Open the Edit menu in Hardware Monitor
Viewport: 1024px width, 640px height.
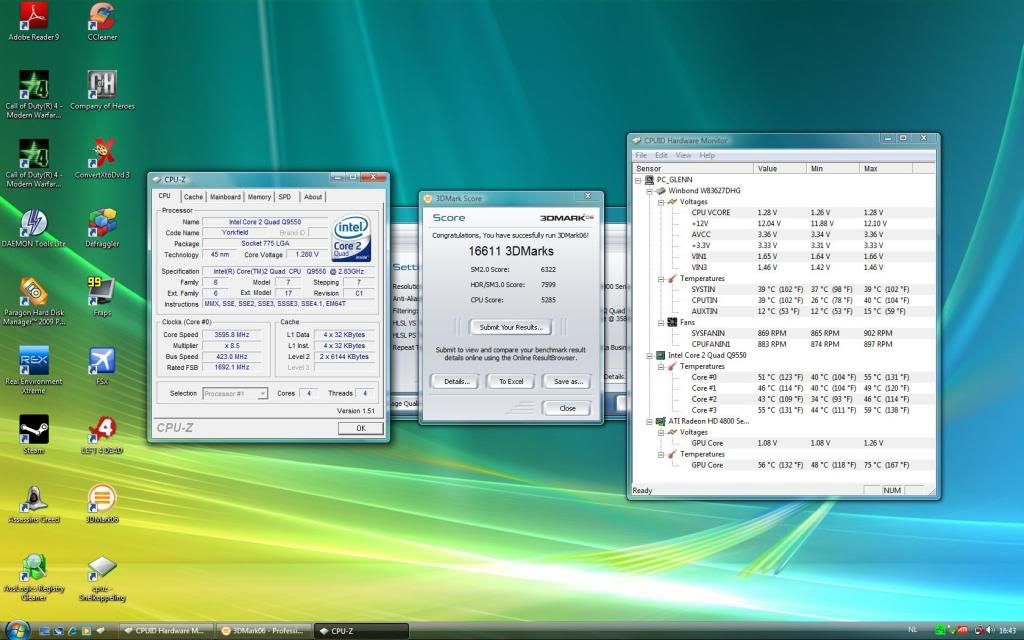coord(661,155)
